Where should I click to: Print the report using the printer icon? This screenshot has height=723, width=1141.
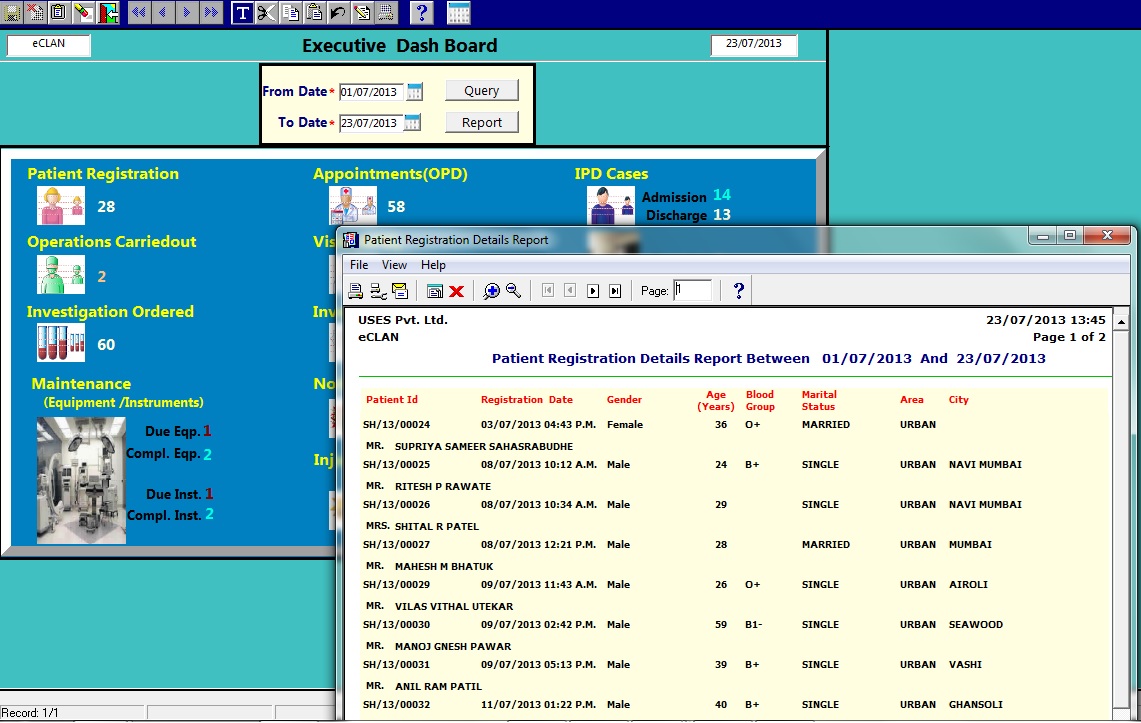[x=355, y=291]
